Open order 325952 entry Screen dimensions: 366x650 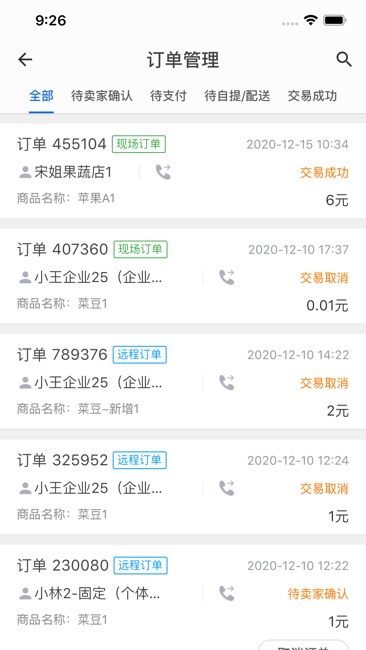183,487
